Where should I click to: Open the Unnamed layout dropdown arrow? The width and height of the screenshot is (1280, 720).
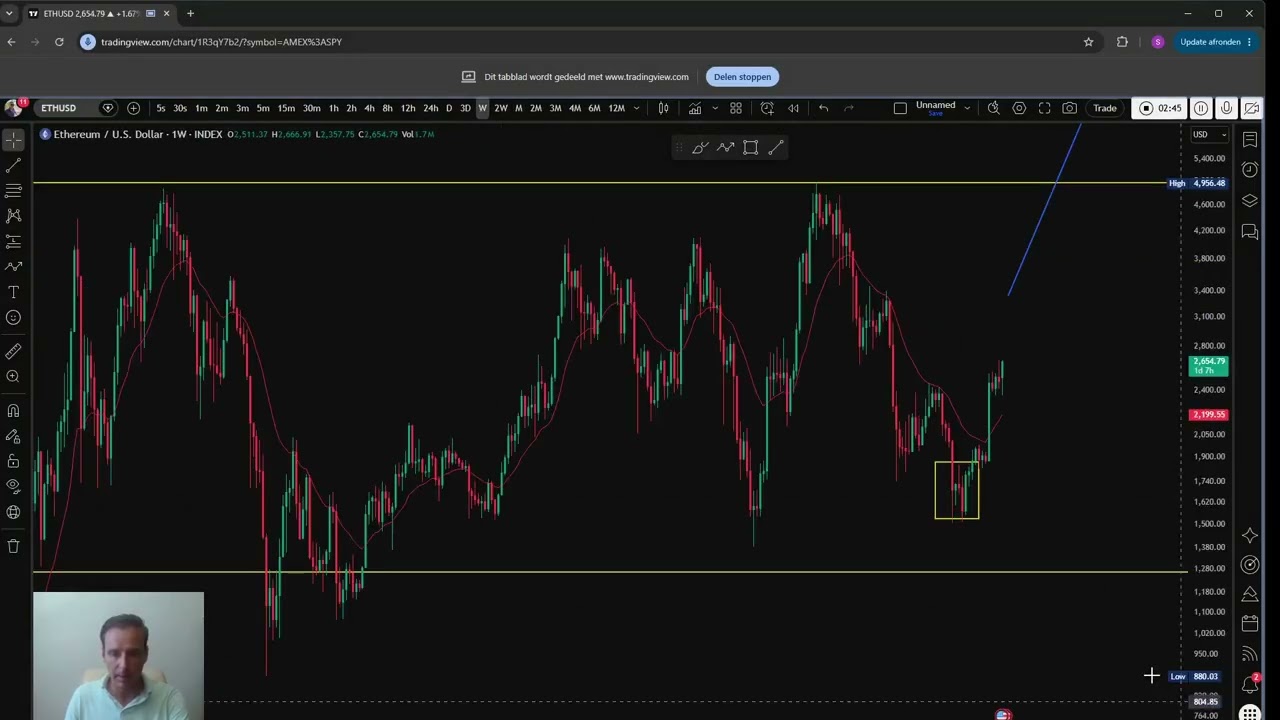967,108
